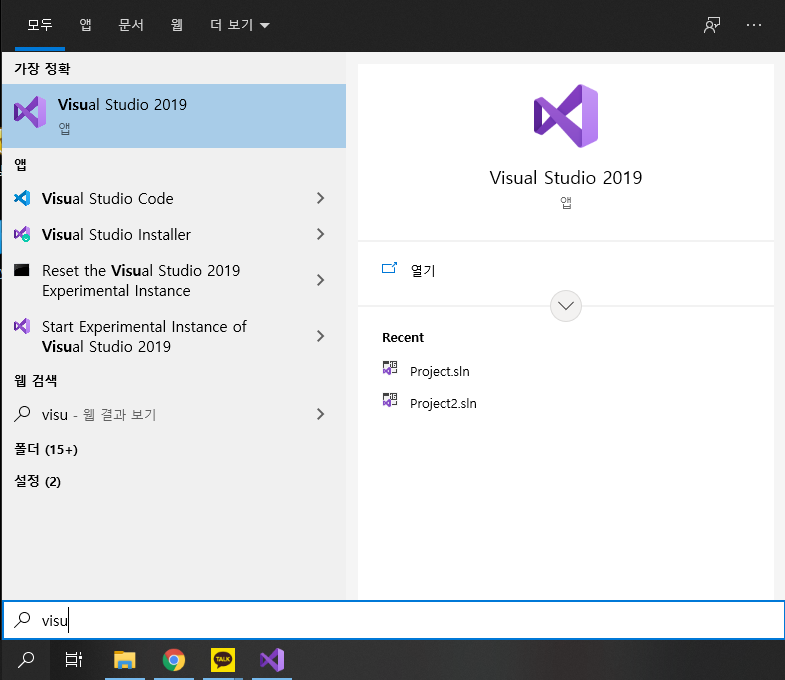
Task: Expand Visual Studio Code result arrow
Action: pyautogui.click(x=320, y=198)
